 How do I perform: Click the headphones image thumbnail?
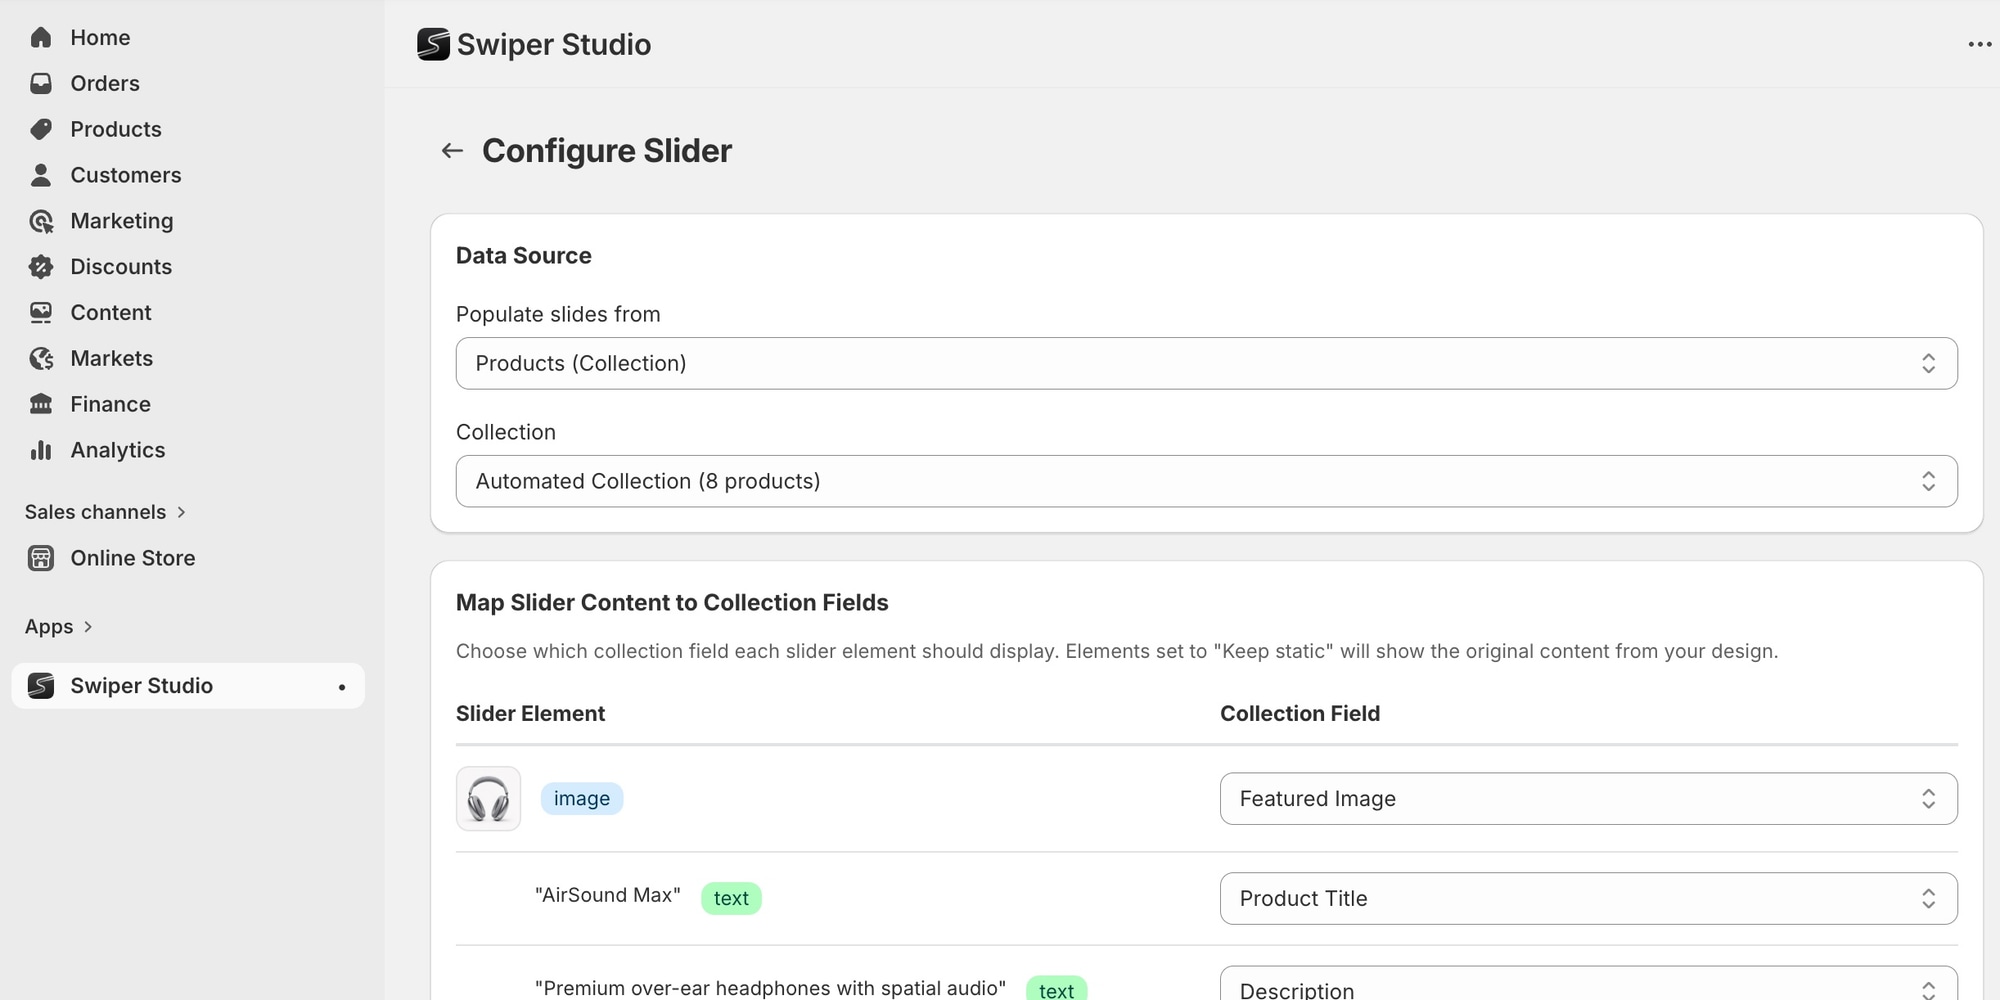coord(488,799)
